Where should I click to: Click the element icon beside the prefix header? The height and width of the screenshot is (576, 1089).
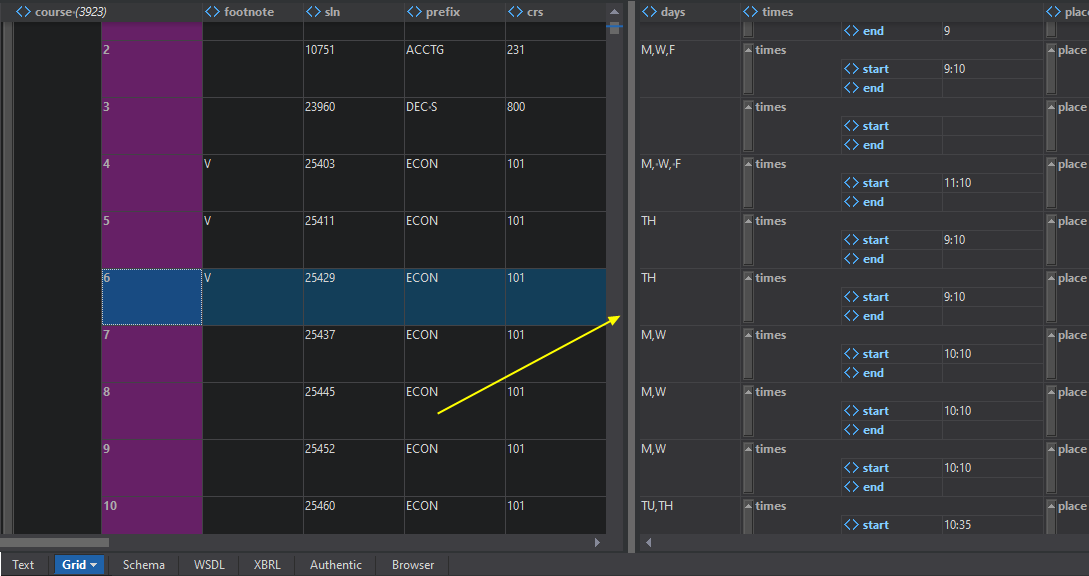click(413, 12)
